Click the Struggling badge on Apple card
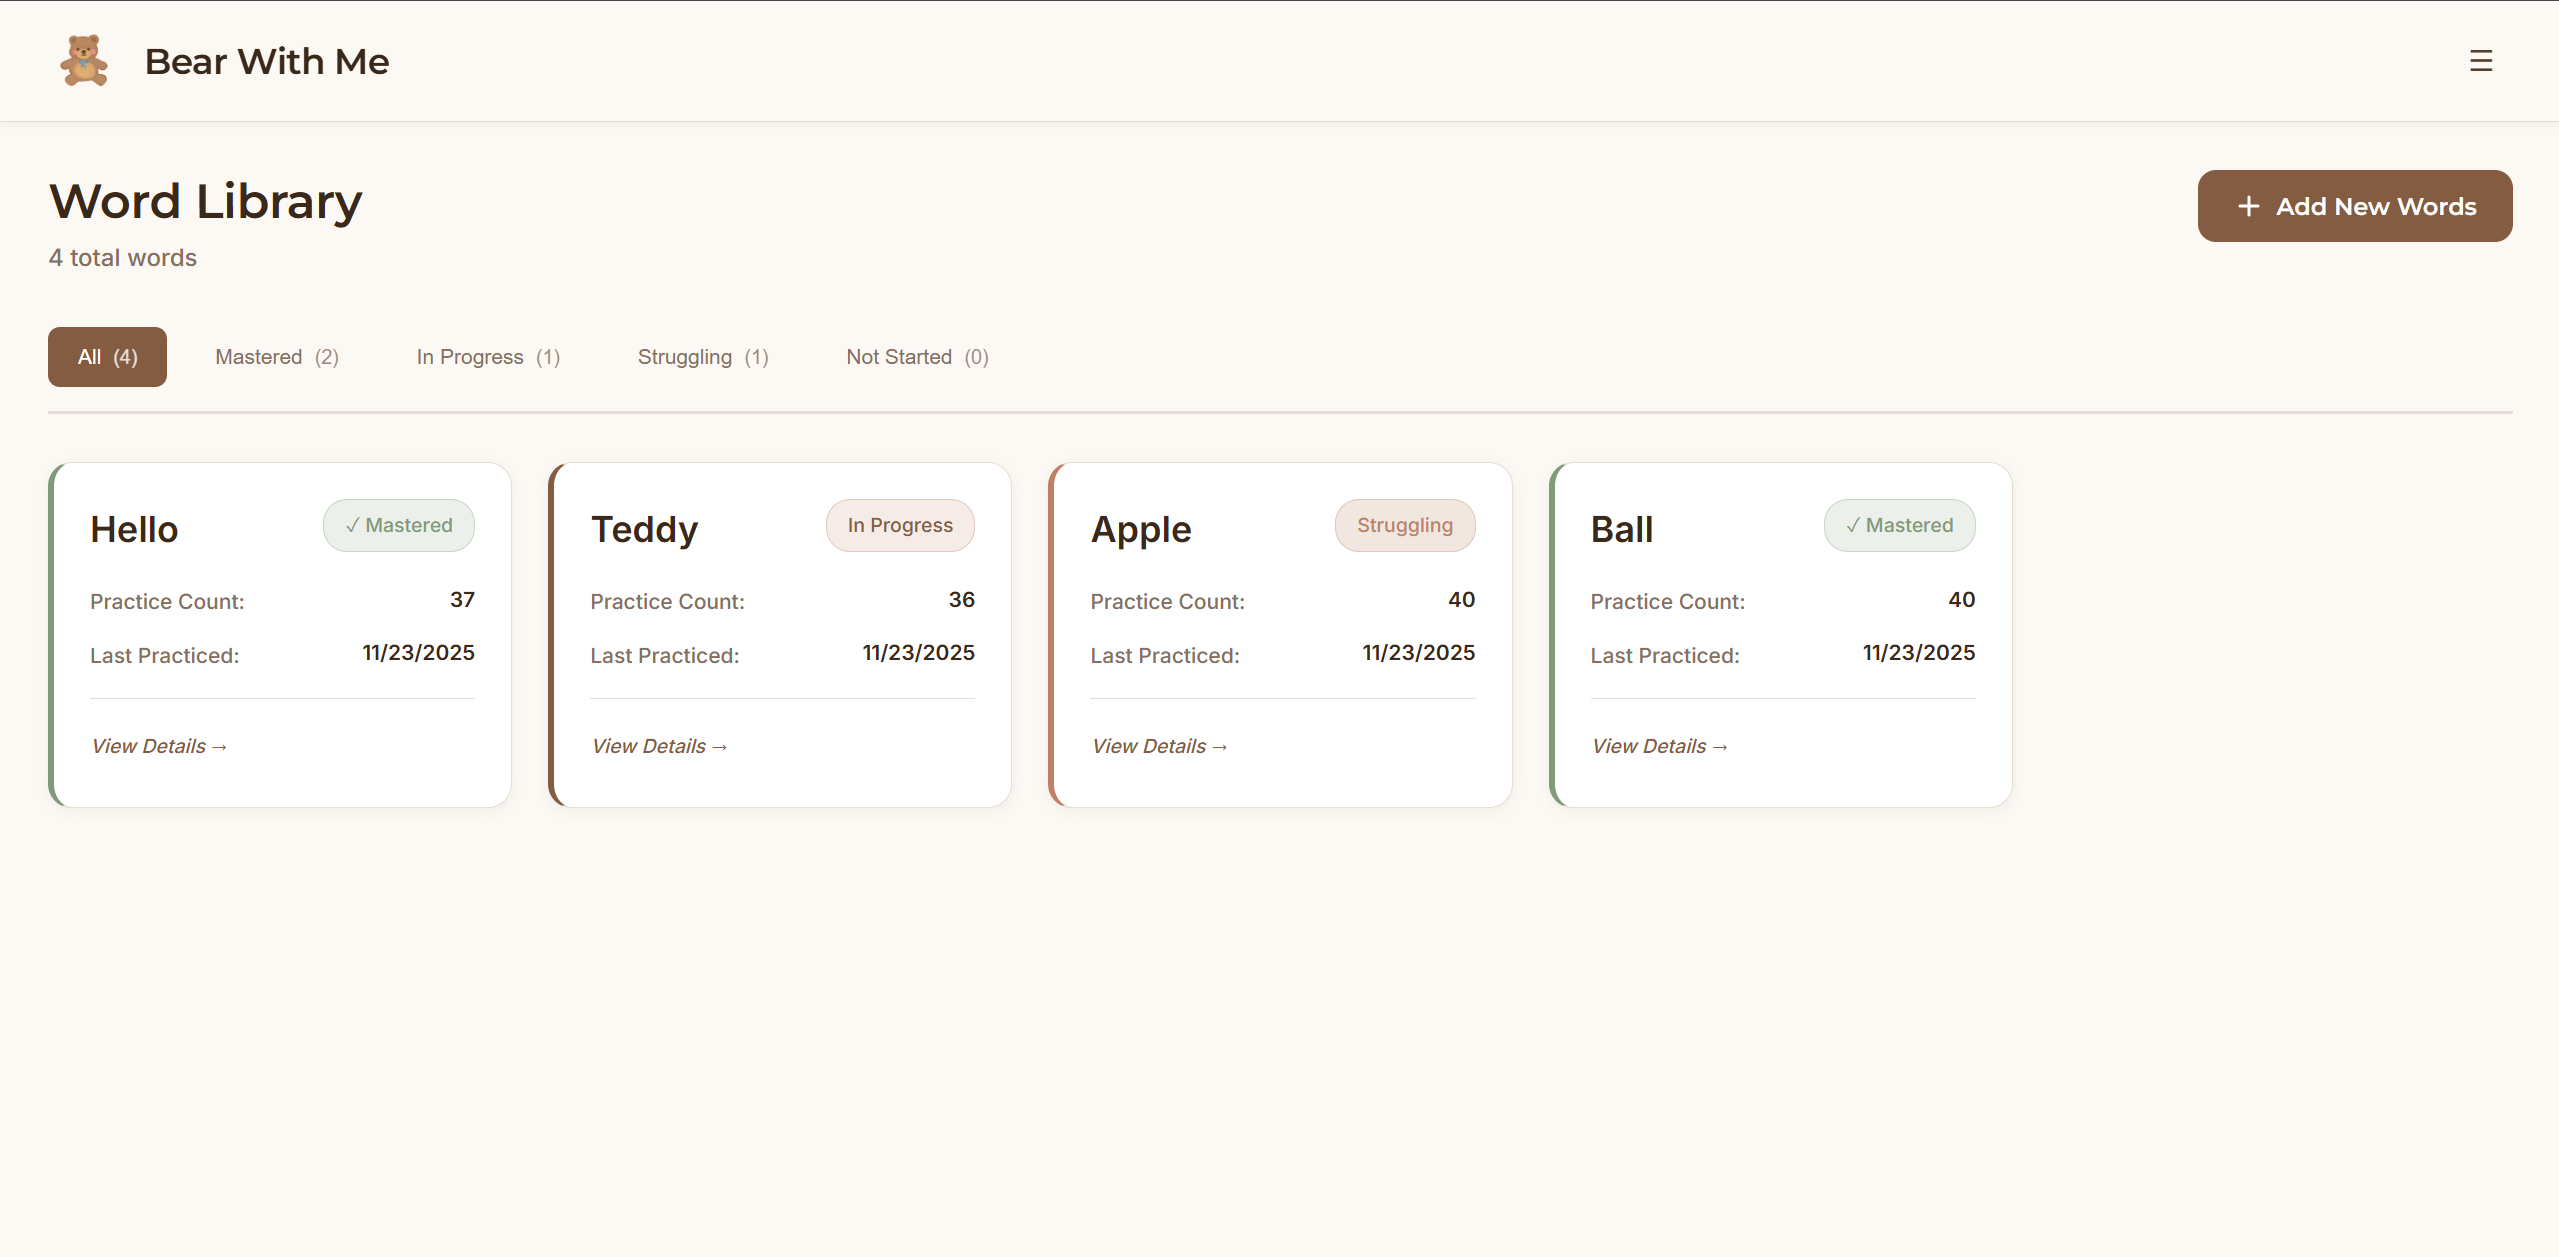 coord(1404,525)
